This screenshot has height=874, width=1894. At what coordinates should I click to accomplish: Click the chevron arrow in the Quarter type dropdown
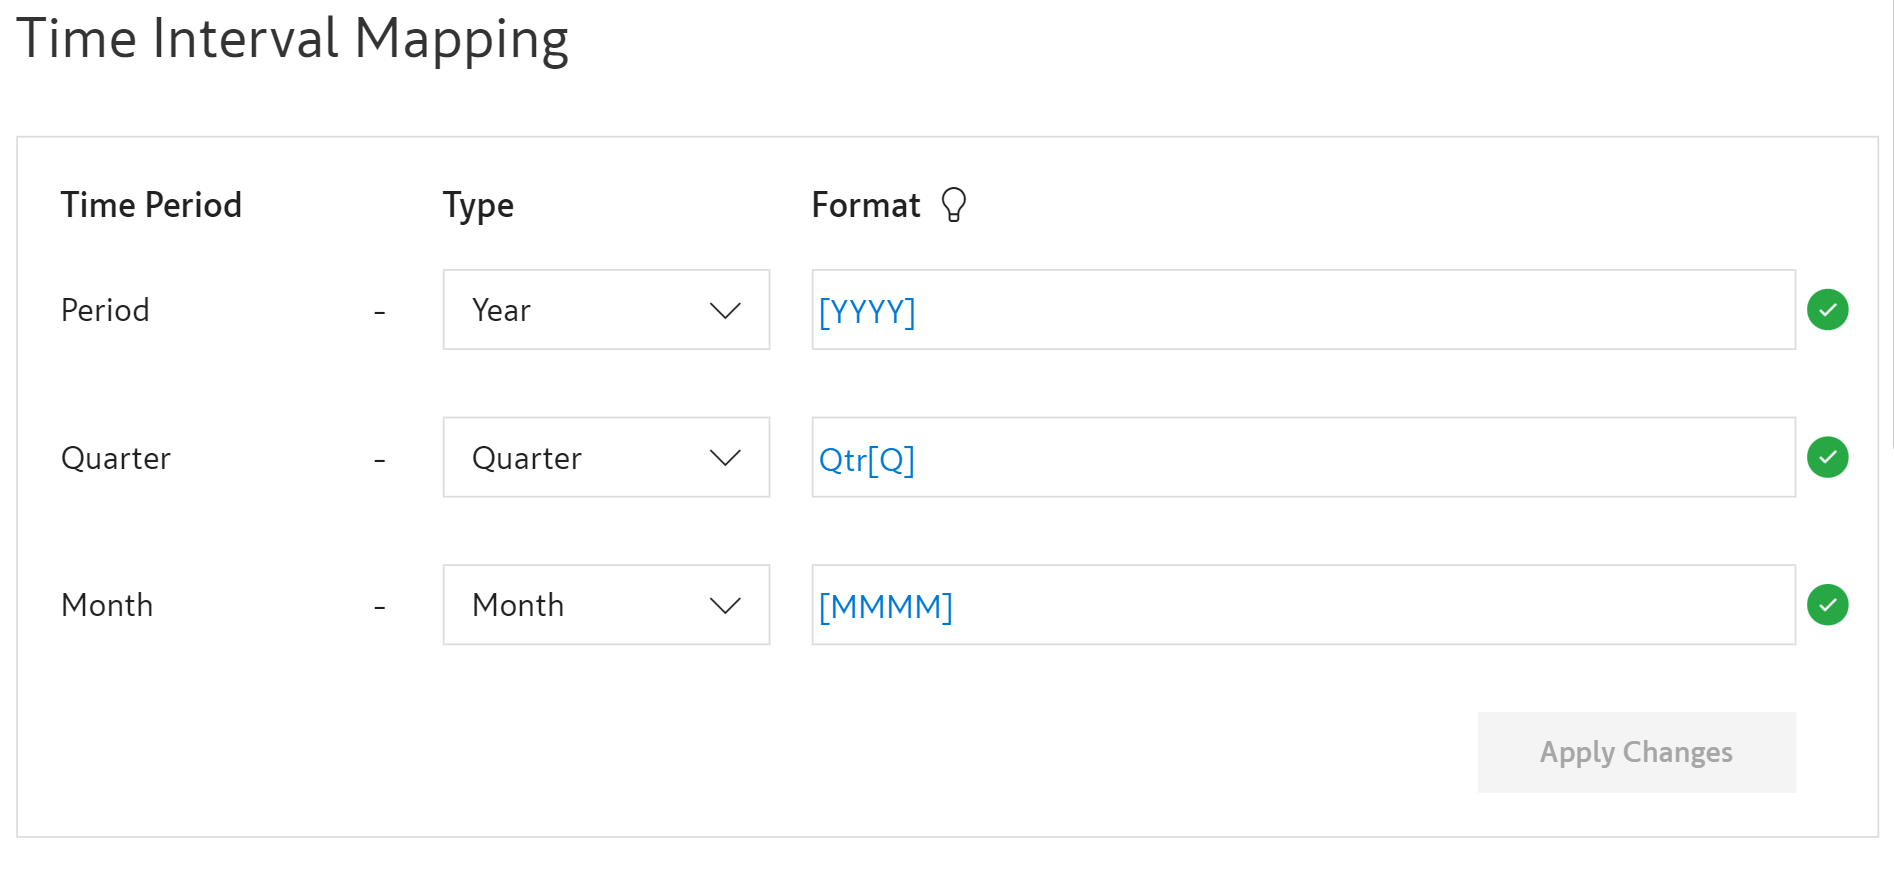pyautogui.click(x=725, y=458)
